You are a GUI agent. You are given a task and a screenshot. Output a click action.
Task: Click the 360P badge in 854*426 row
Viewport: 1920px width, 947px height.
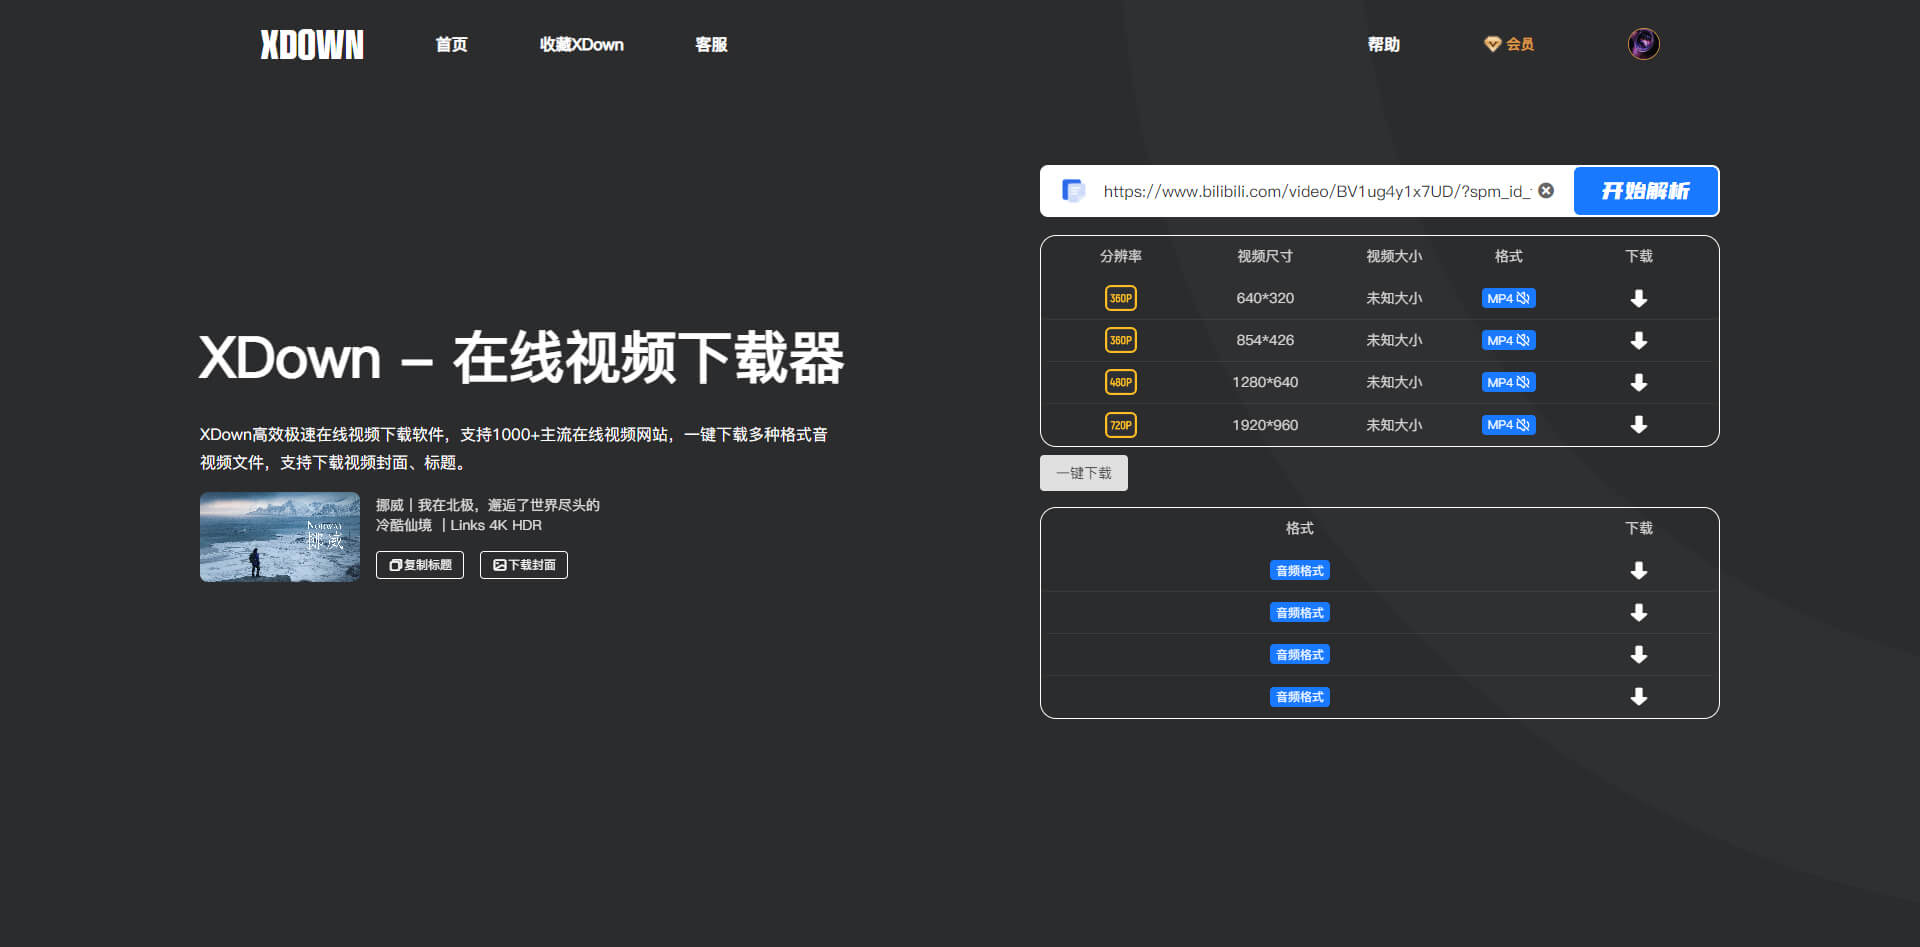1120,340
